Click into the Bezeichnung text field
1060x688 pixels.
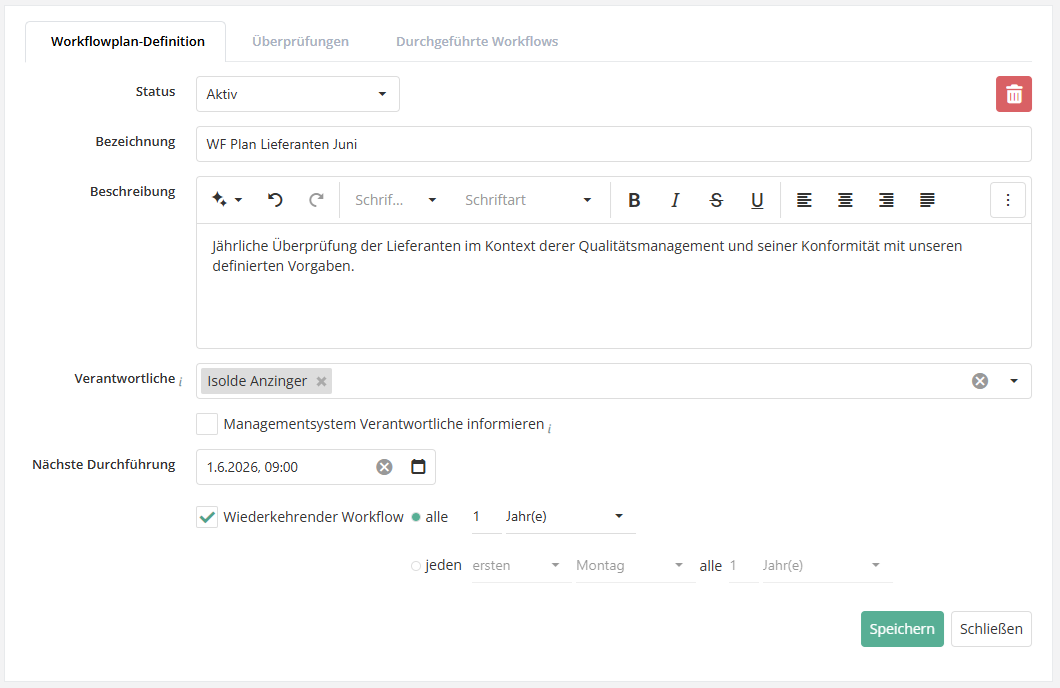(x=613, y=144)
